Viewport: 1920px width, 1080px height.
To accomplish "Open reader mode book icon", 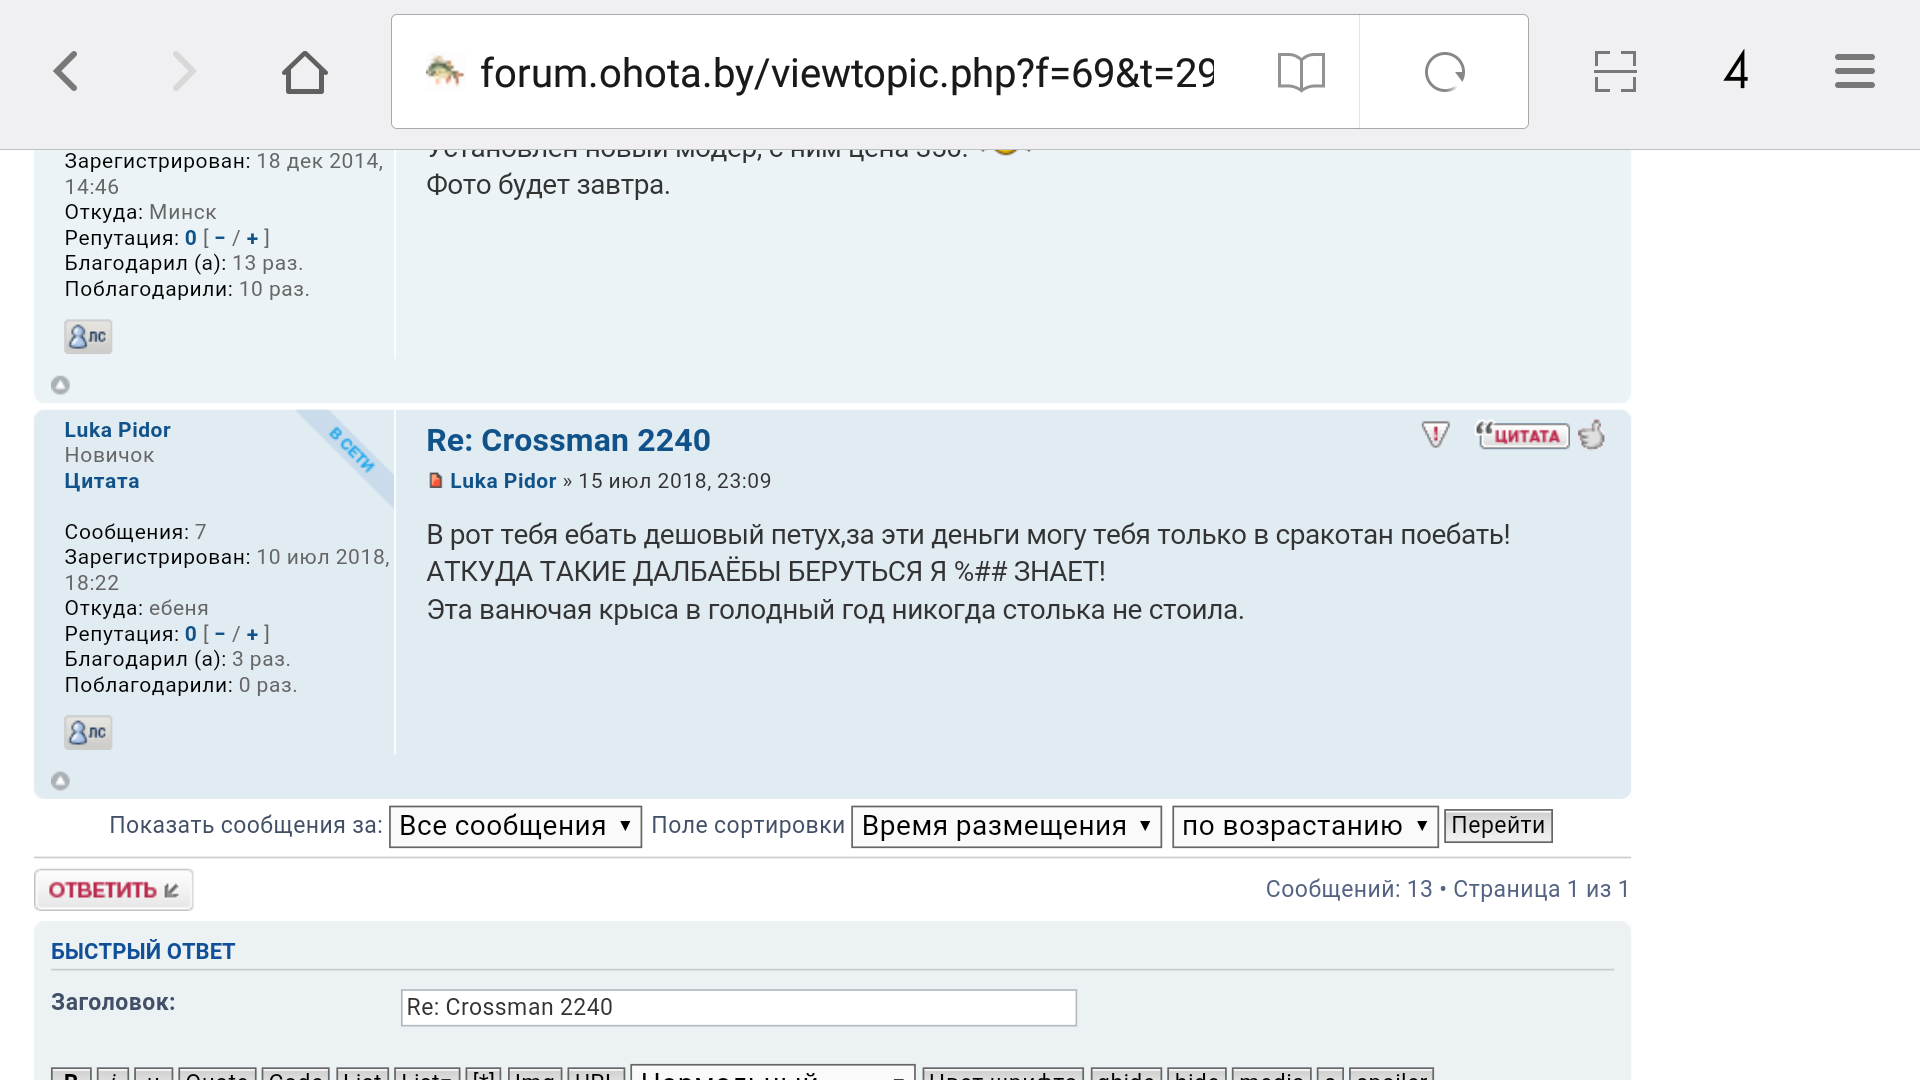I will (1301, 72).
